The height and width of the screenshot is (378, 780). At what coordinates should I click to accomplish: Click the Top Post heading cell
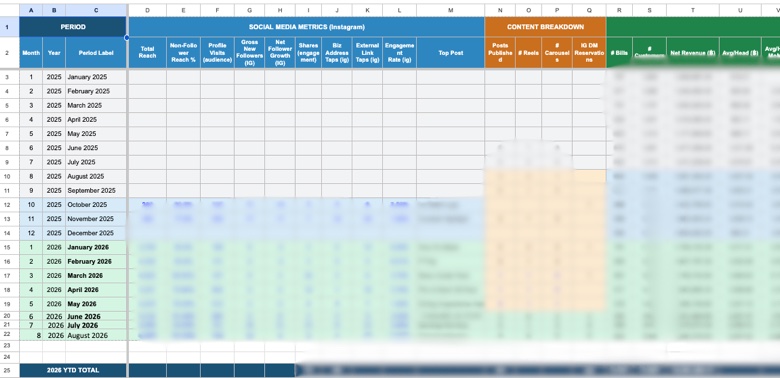(x=450, y=53)
